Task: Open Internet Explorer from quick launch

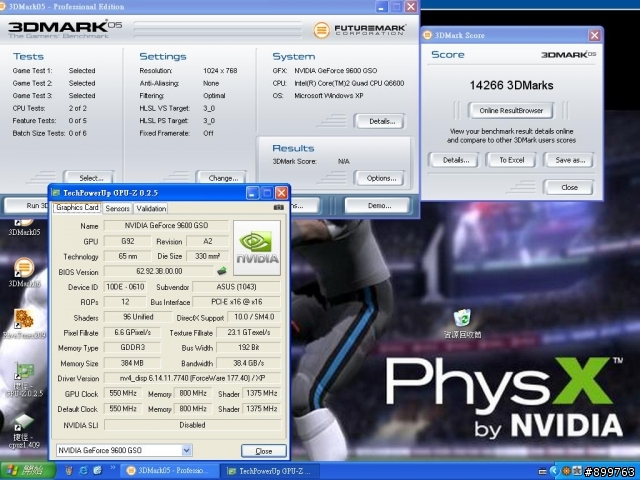Action: pos(83,471)
